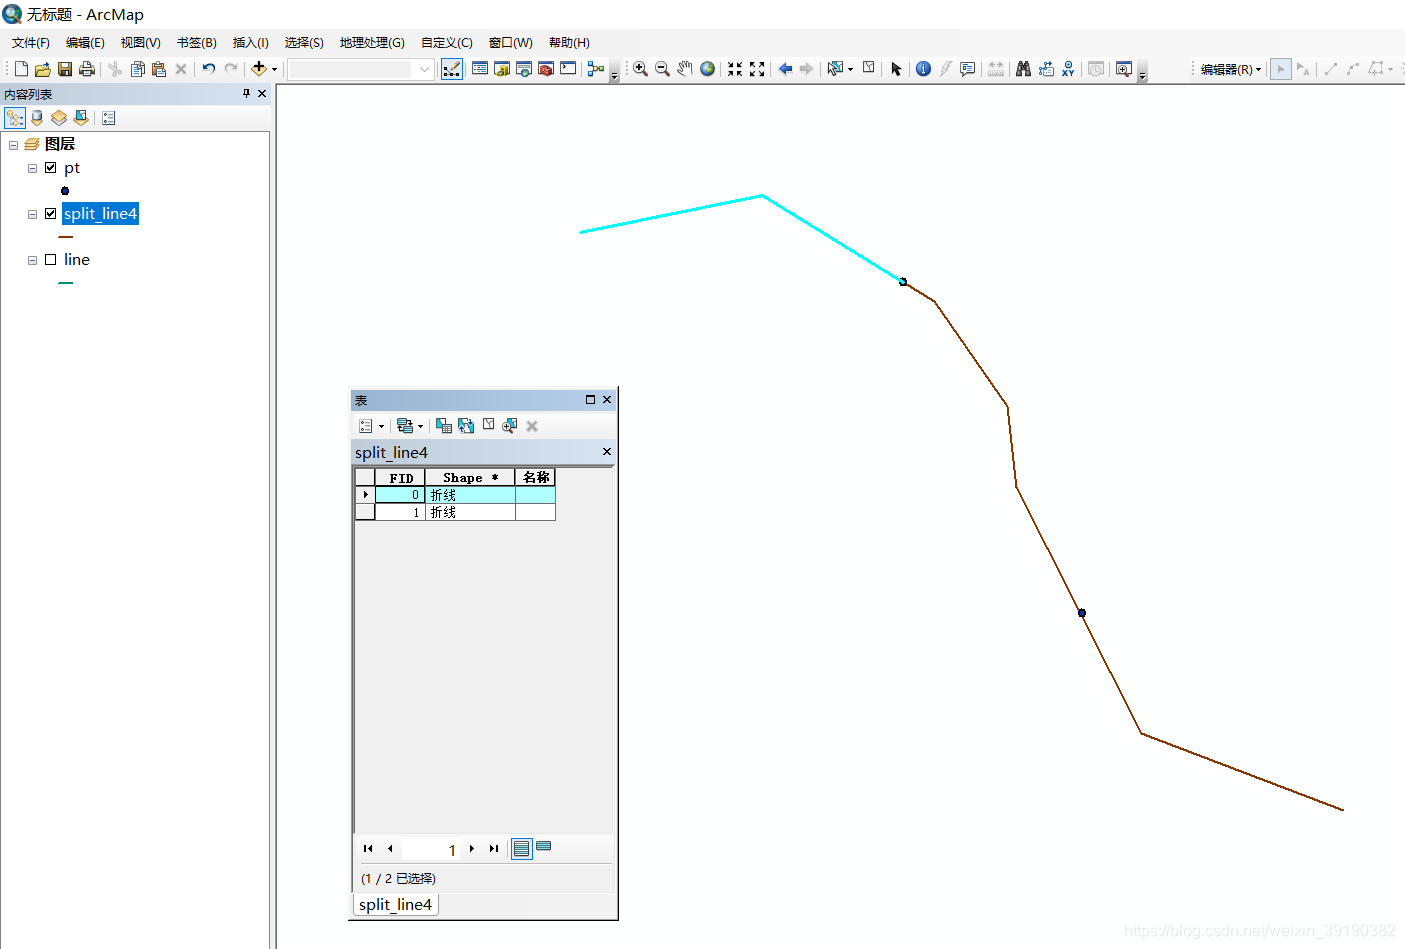
Task: Collapse the line layer legend
Action: [33, 260]
